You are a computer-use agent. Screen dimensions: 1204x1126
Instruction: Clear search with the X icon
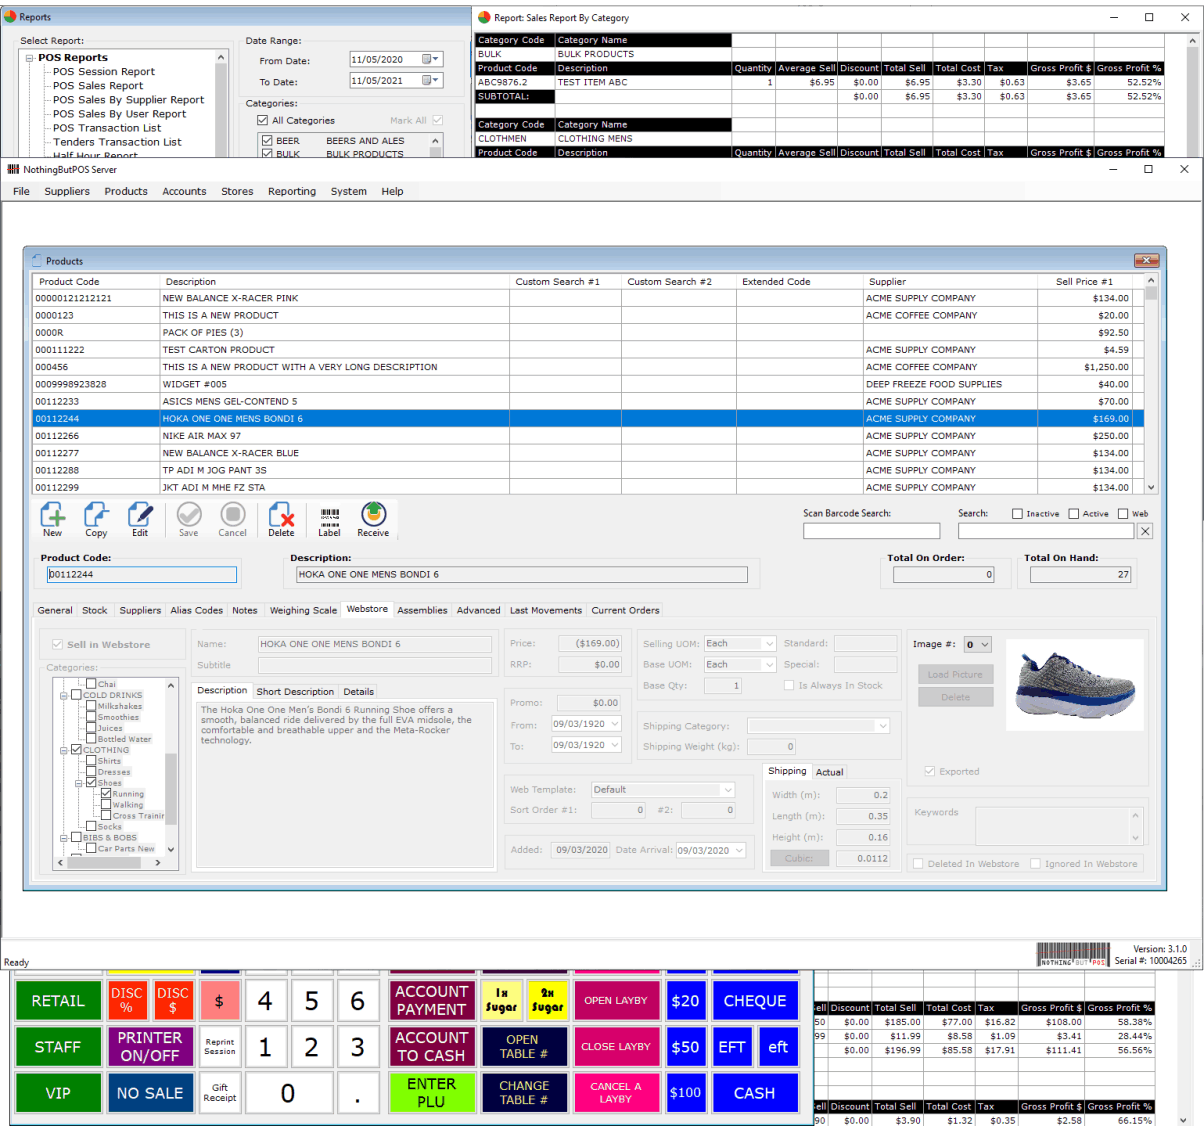[x=1145, y=532]
